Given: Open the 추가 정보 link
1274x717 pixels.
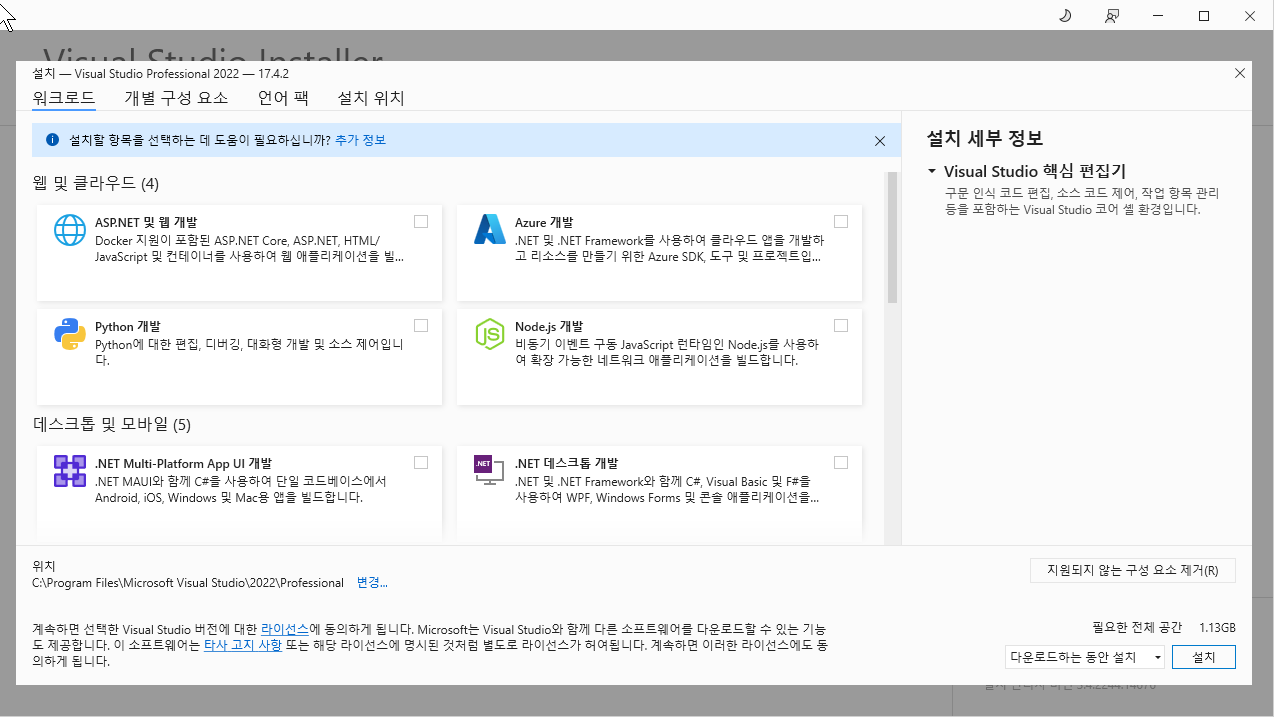Looking at the screenshot, I should coord(360,140).
